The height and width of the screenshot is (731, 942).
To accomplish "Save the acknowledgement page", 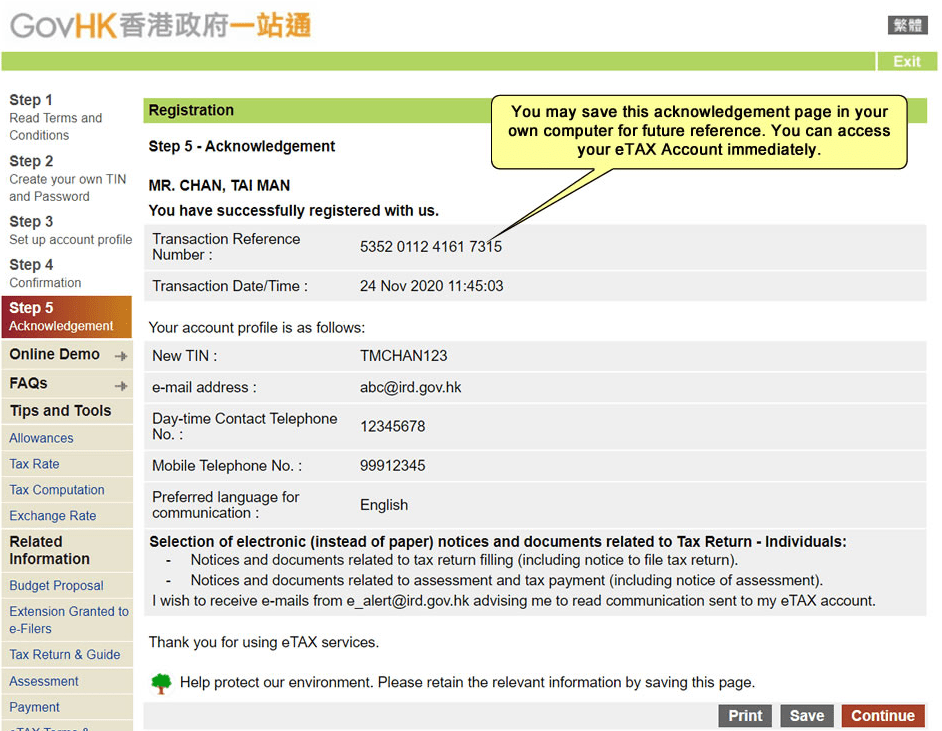I will [807, 715].
